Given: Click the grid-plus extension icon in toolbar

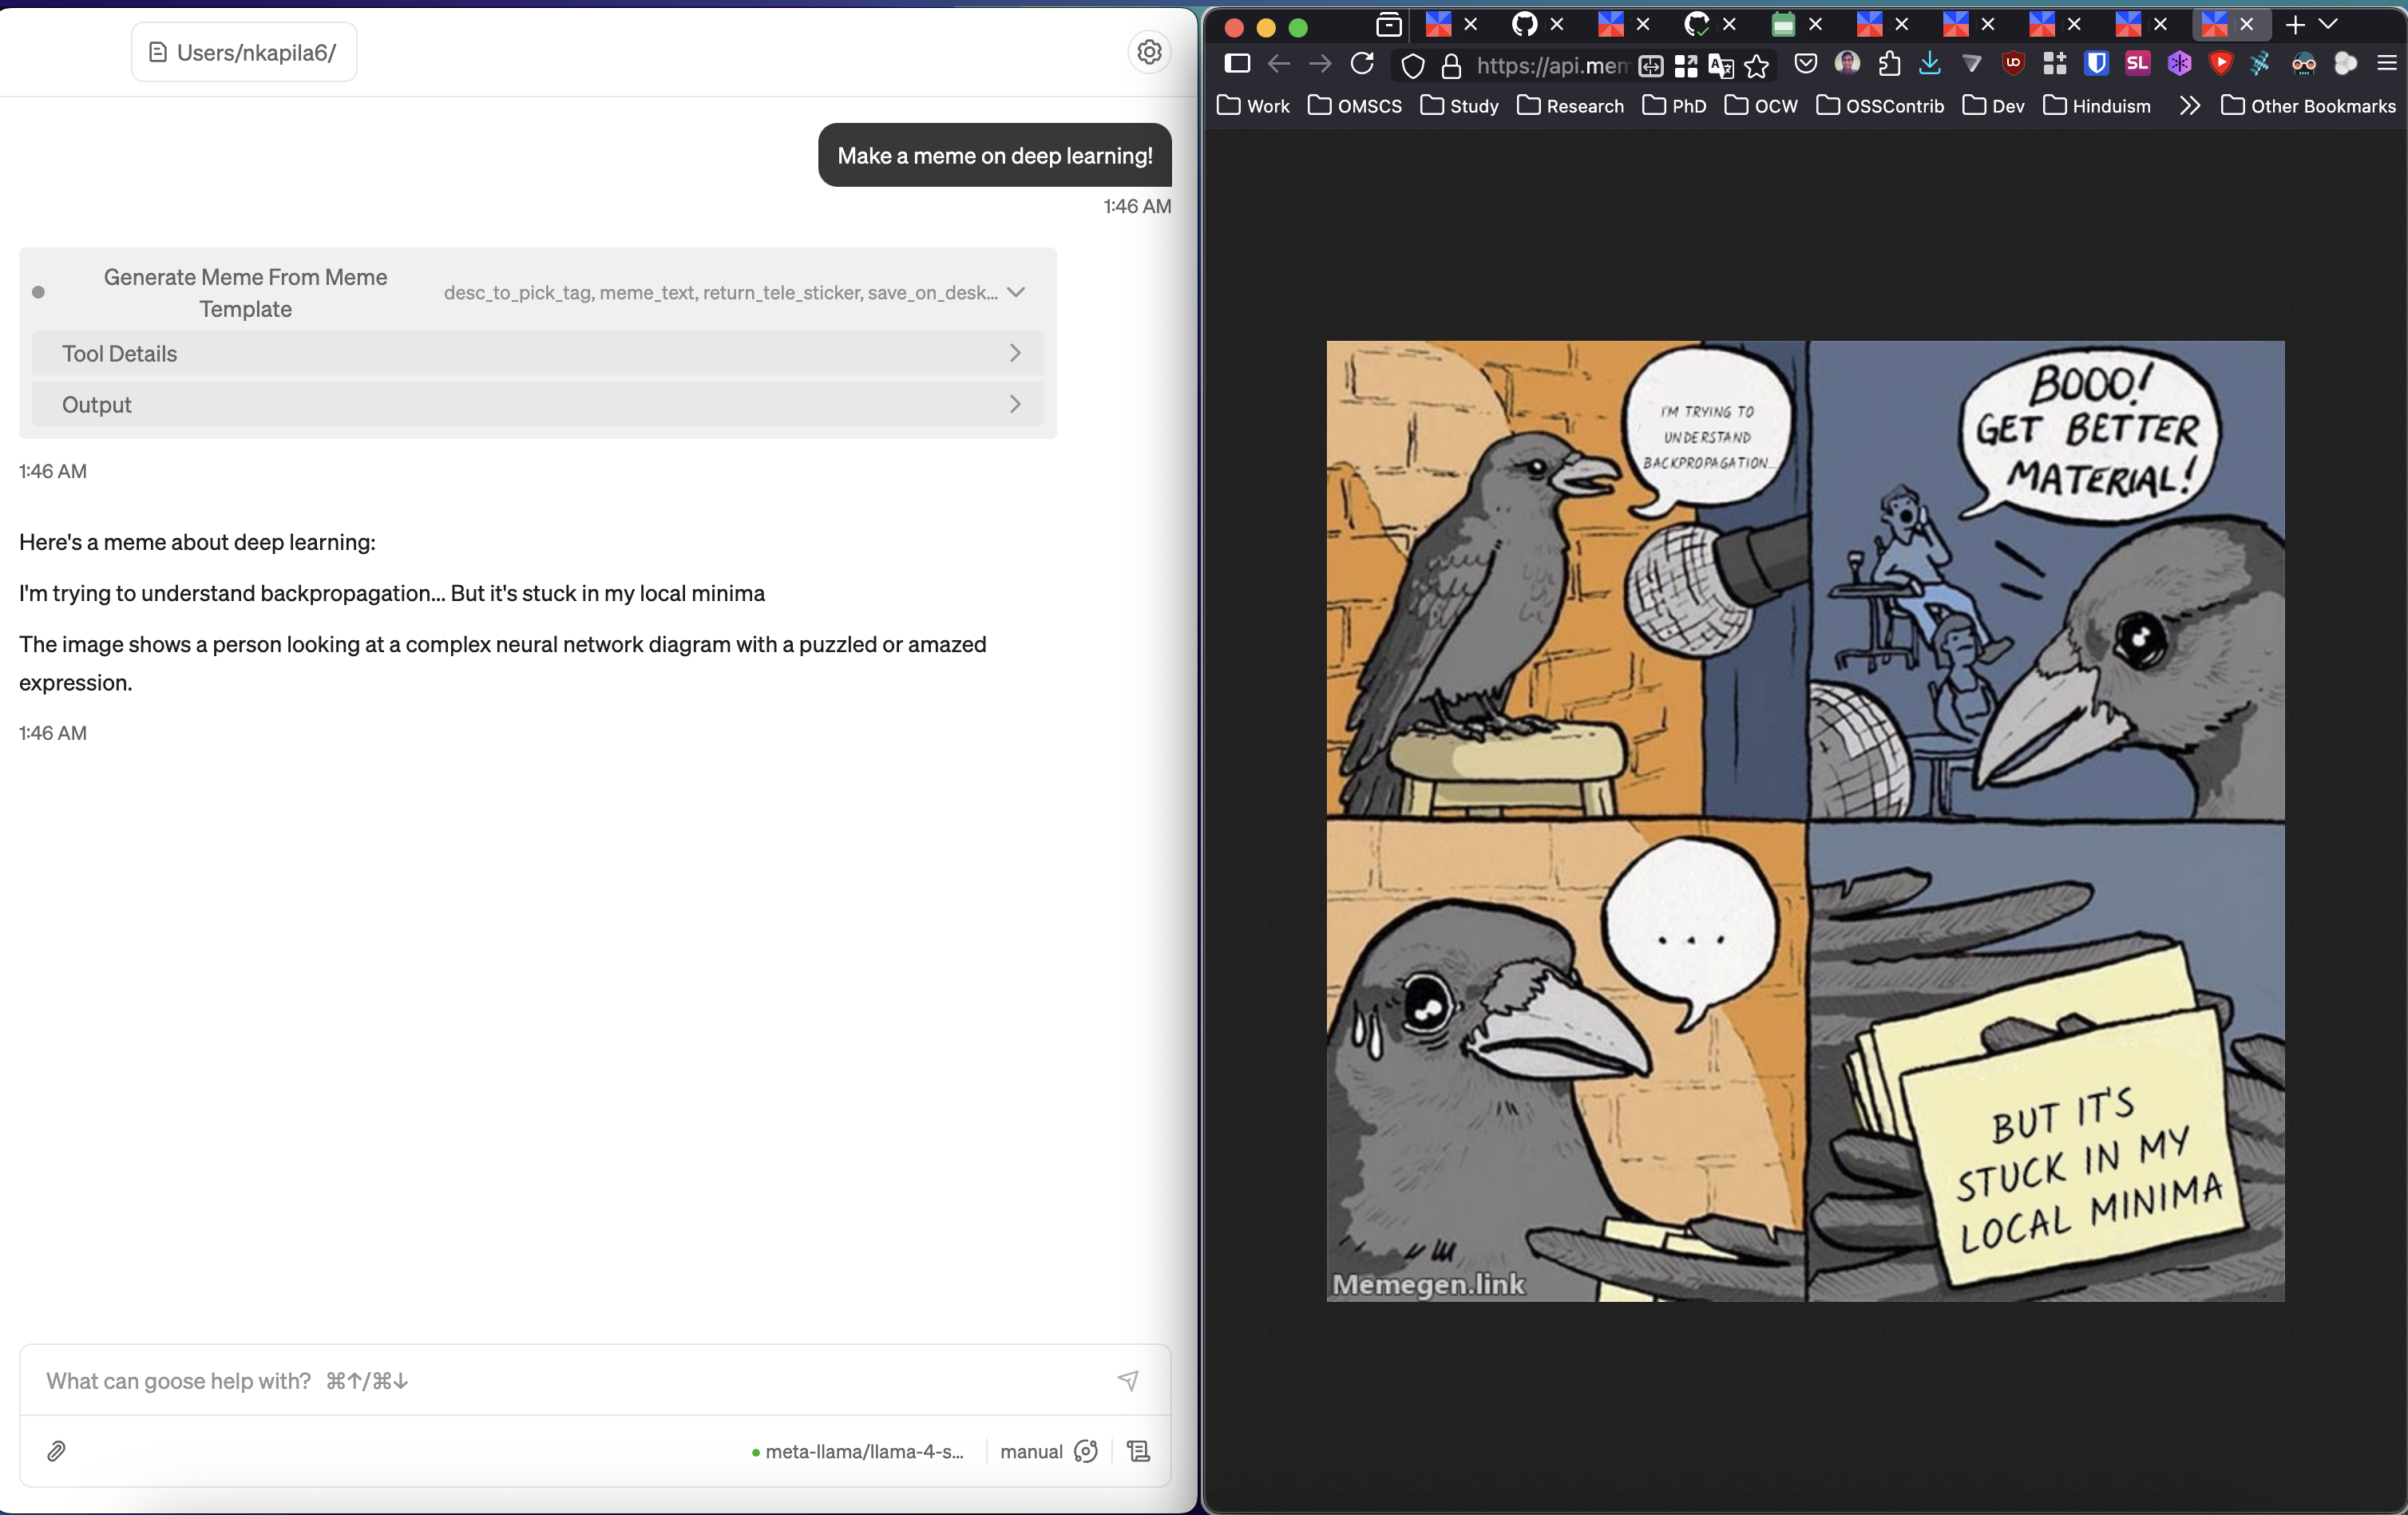Looking at the screenshot, I should point(2055,64).
